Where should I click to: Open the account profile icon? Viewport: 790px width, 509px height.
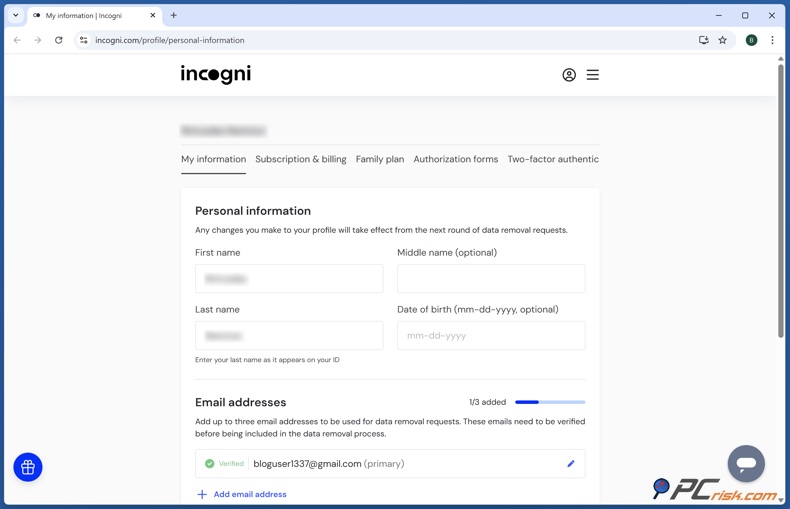point(569,75)
